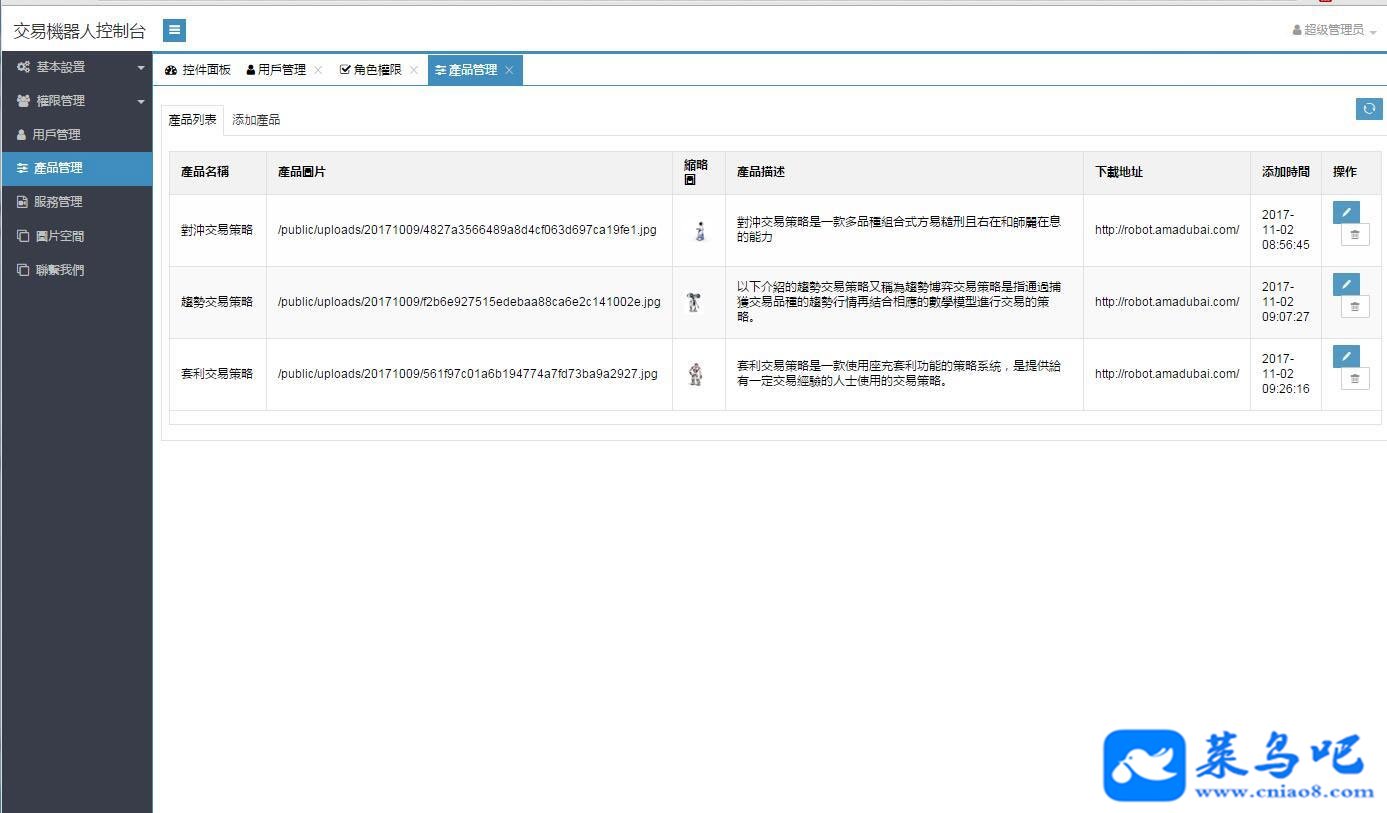Close the 用戶管理 tab
Screen dimensions: 1387x813
point(318,70)
